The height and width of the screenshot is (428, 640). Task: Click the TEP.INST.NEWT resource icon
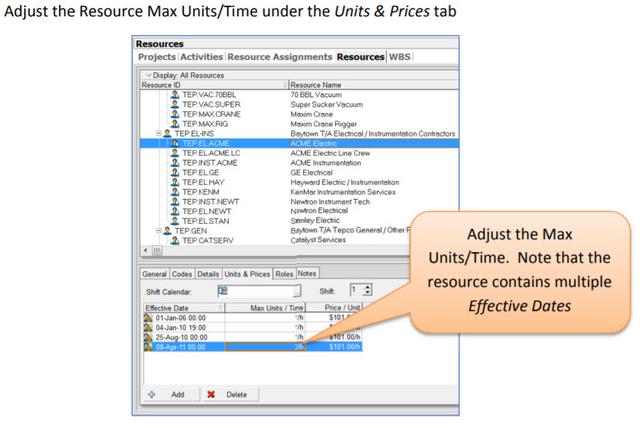175,202
